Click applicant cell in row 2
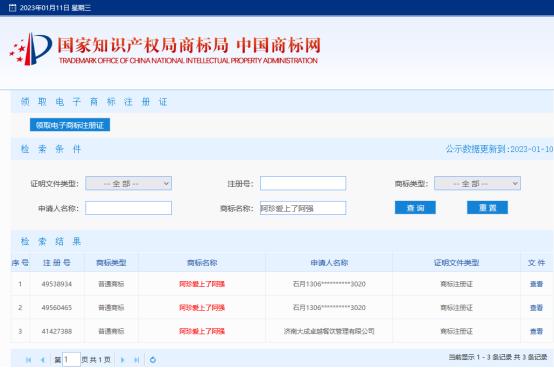 [x=329, y=308]
